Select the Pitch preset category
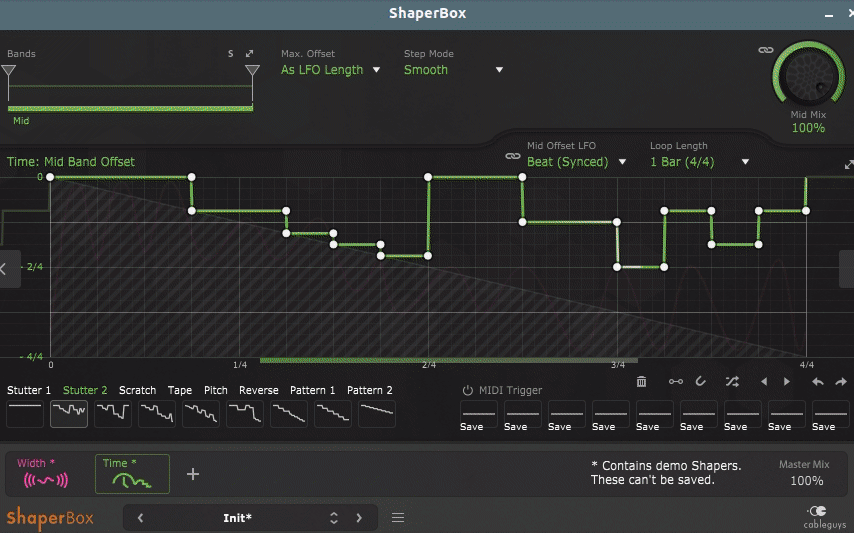This screenshot has width=854, height=533. point(216,390)
